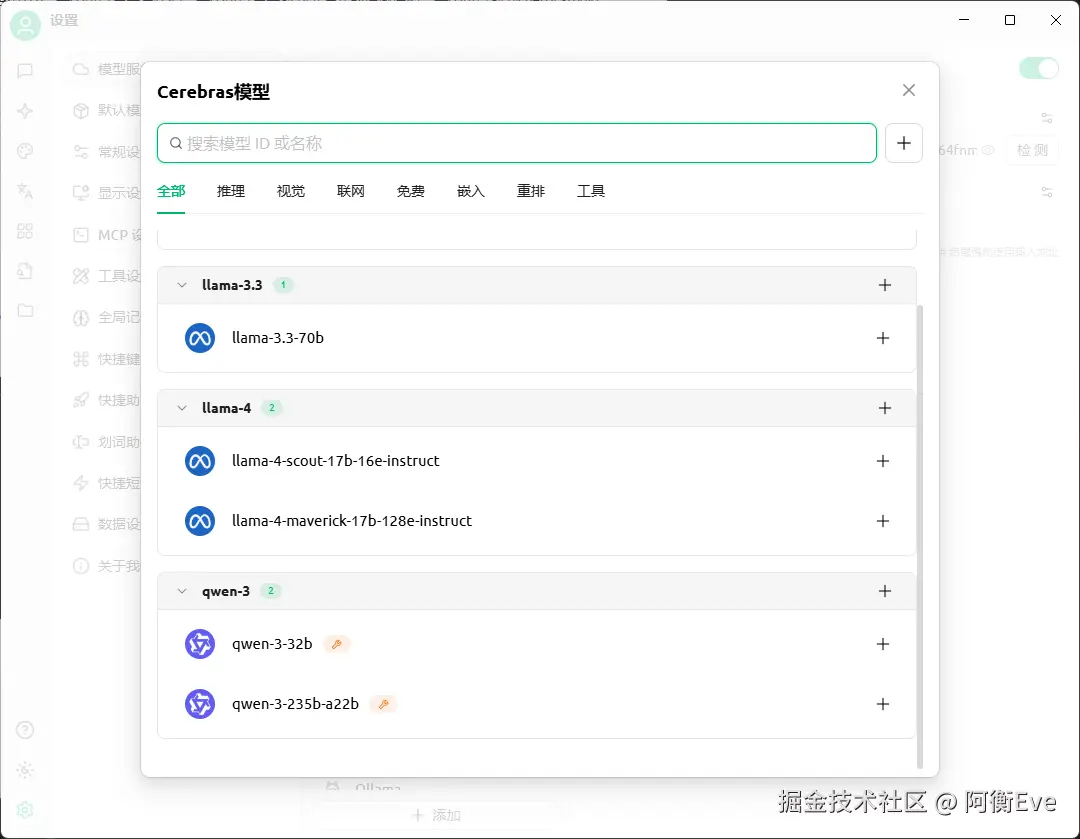This screenshot has width=1080, height=839.
Task: Switch to the 推理 tab
Action: 231,191
